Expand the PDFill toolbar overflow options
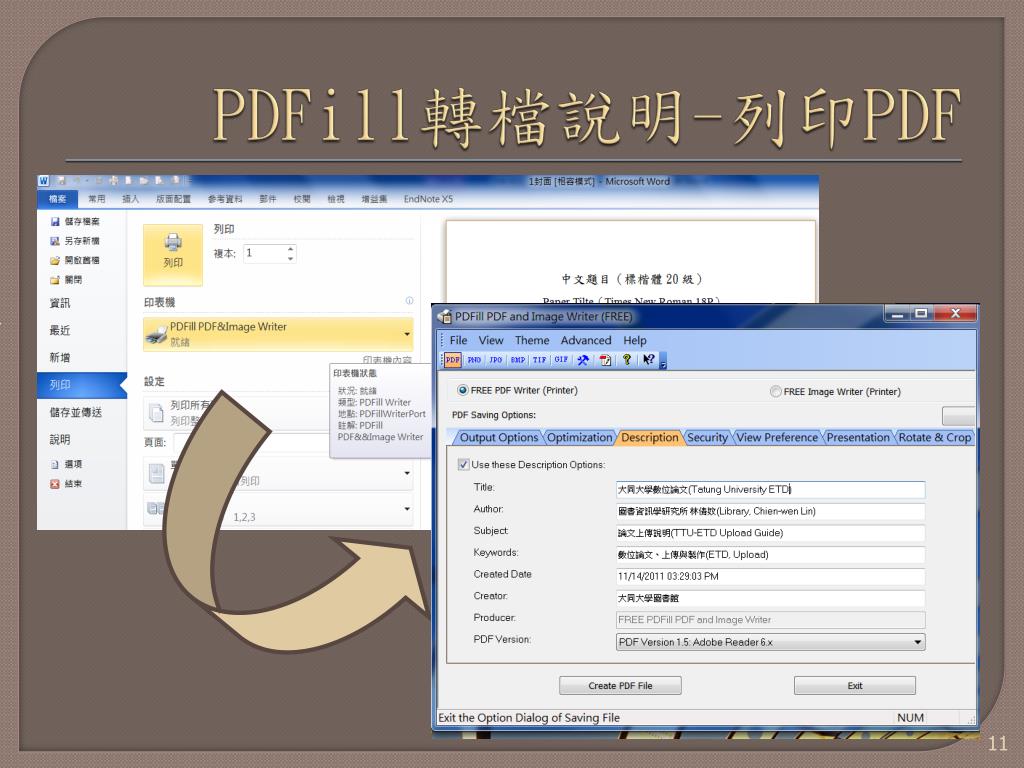 [663, 362]
